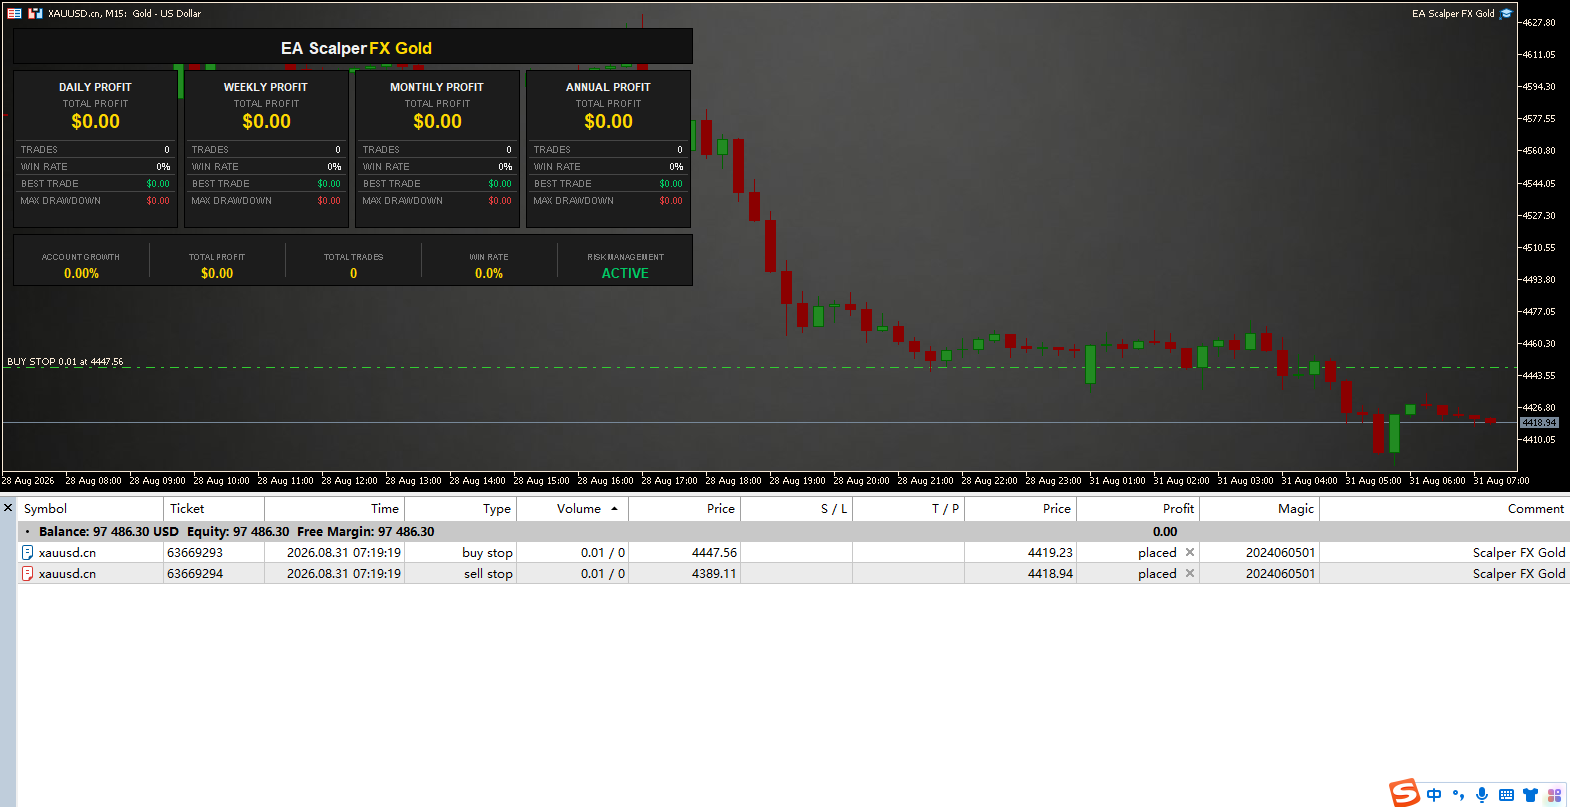The width and height of the screenshot is (1570, 807).
Task: Click the EA Scalper FX Gold expert icon
Action: pos(1506,14)
